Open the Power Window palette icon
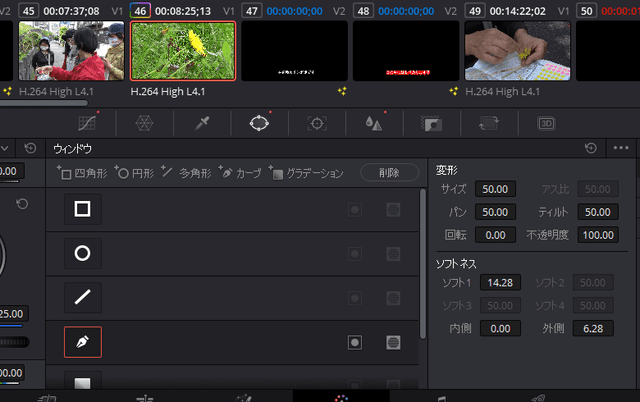 tap(259, 123)
